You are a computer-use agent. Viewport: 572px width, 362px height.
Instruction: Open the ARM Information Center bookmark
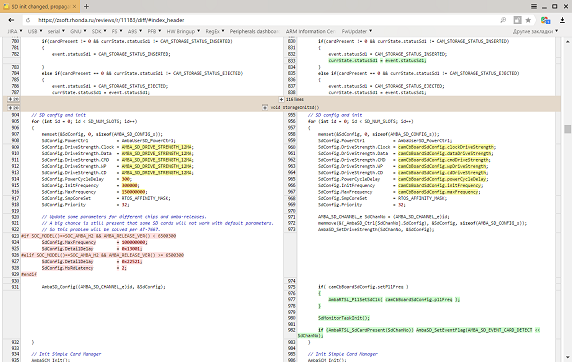click(310, 31)
